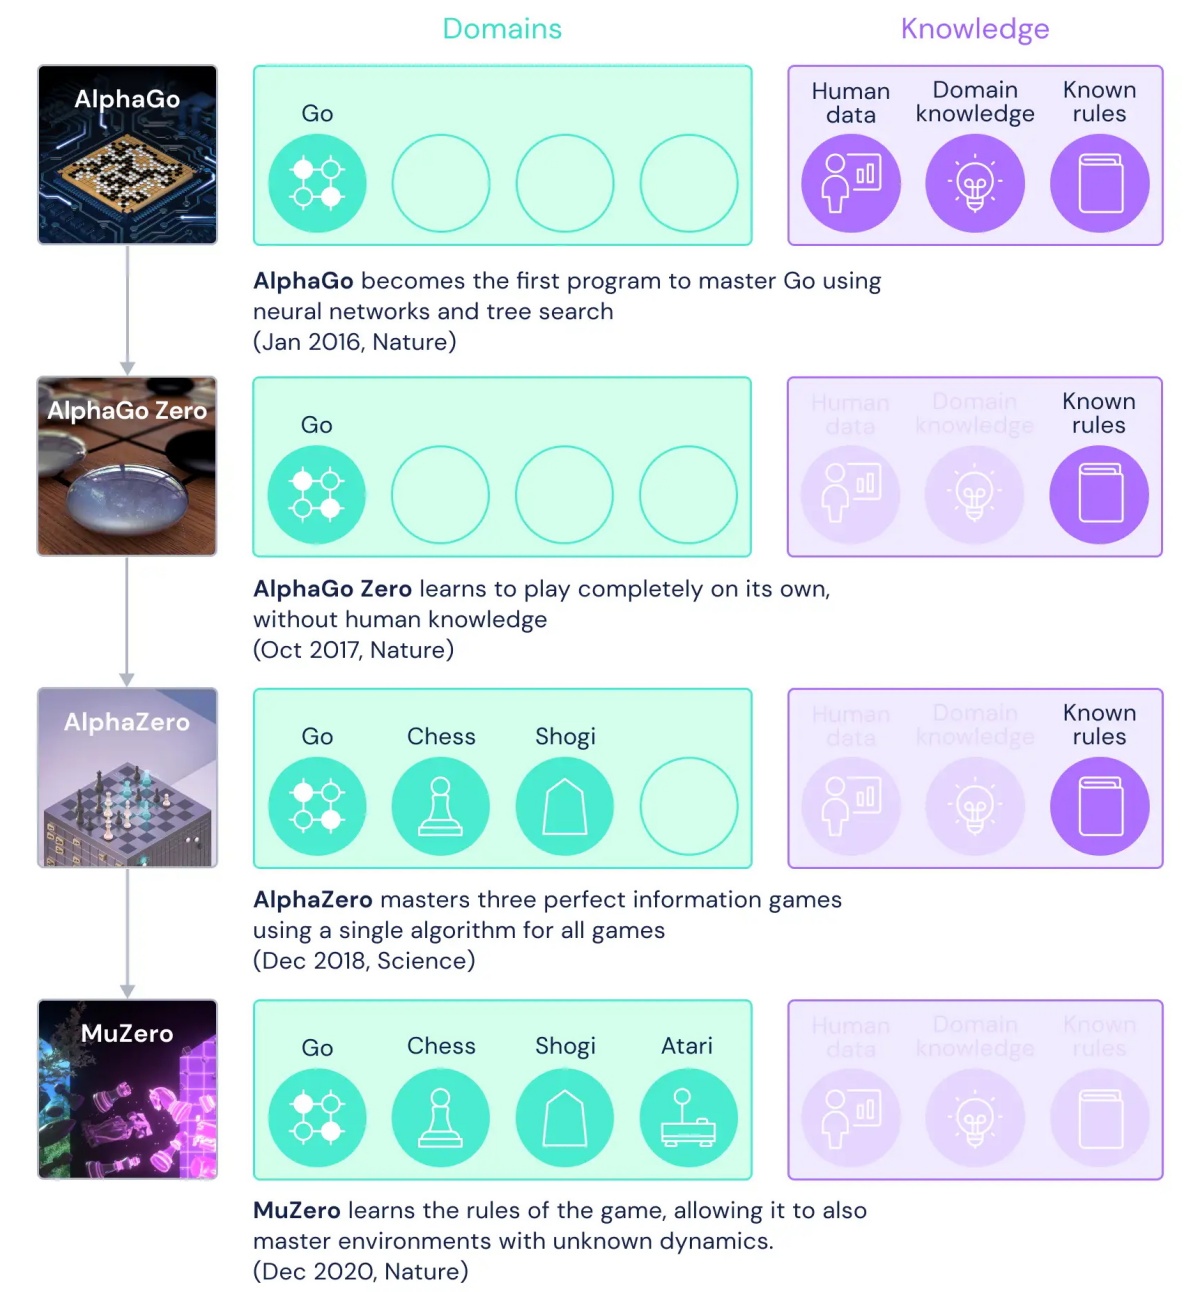The width and height of the screenshot is (1200, 1292).
Task: Click the Domain knowledge lightbulb in AlphaGo row
Action: click(975, 183)
